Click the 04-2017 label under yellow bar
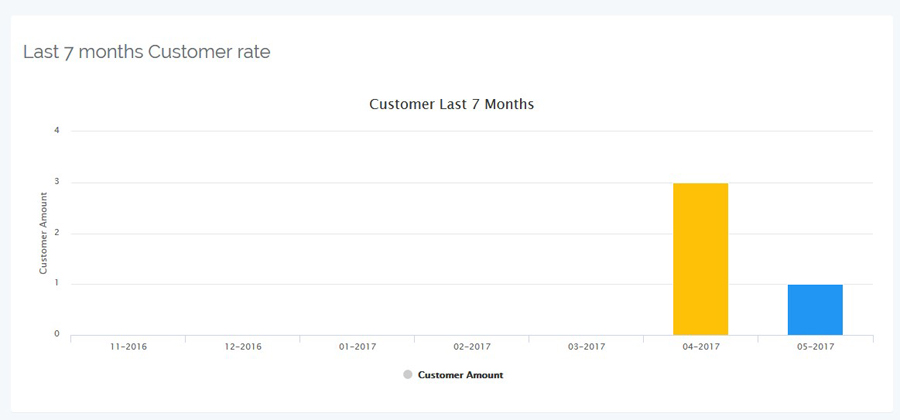Viewport: 900px width, 420px height. coord(701,347)
